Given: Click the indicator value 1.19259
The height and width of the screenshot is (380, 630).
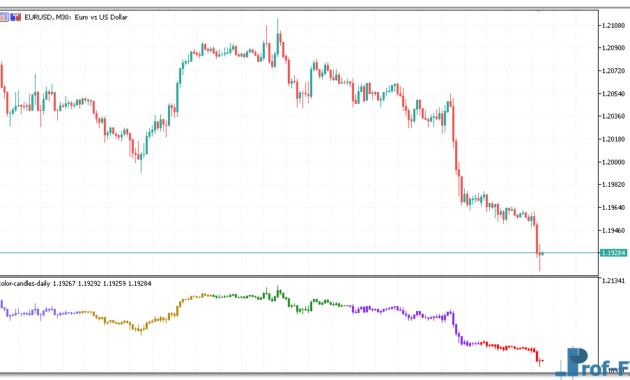Looking at the screenshot, I should (x=114, y=284).
